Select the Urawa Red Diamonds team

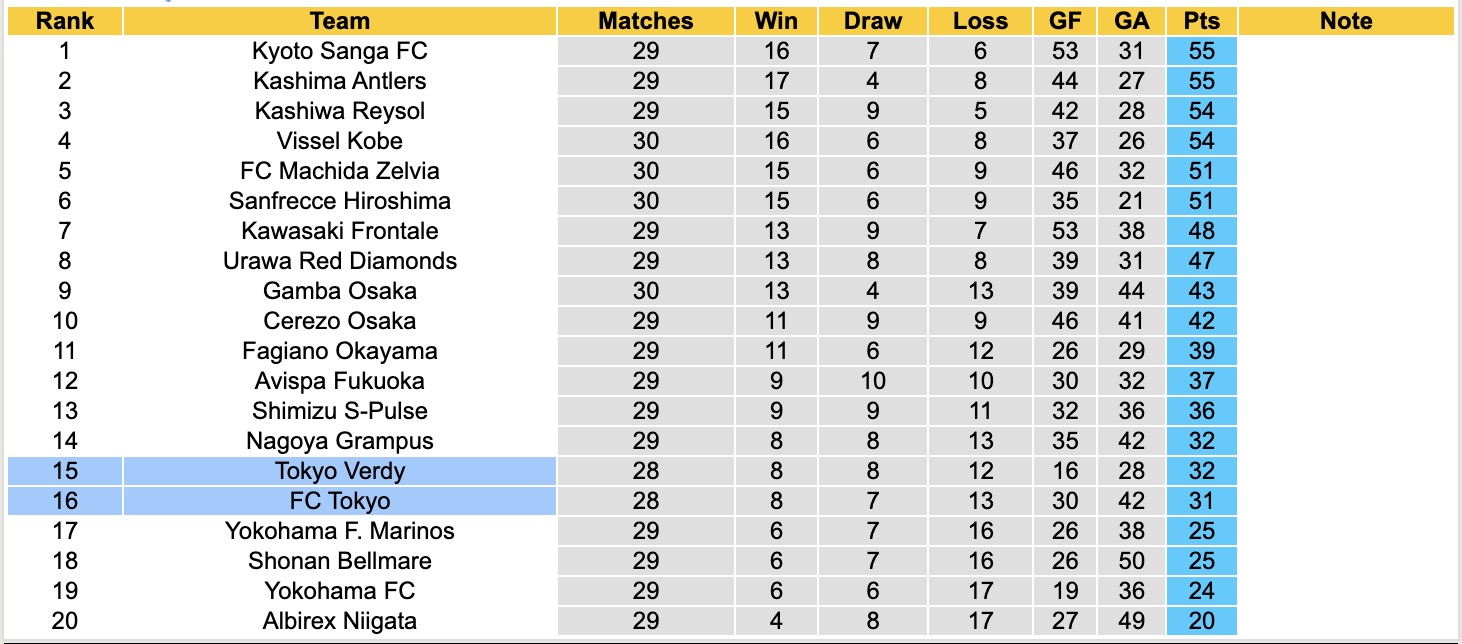pyautogui.click(x=339, y=261)
